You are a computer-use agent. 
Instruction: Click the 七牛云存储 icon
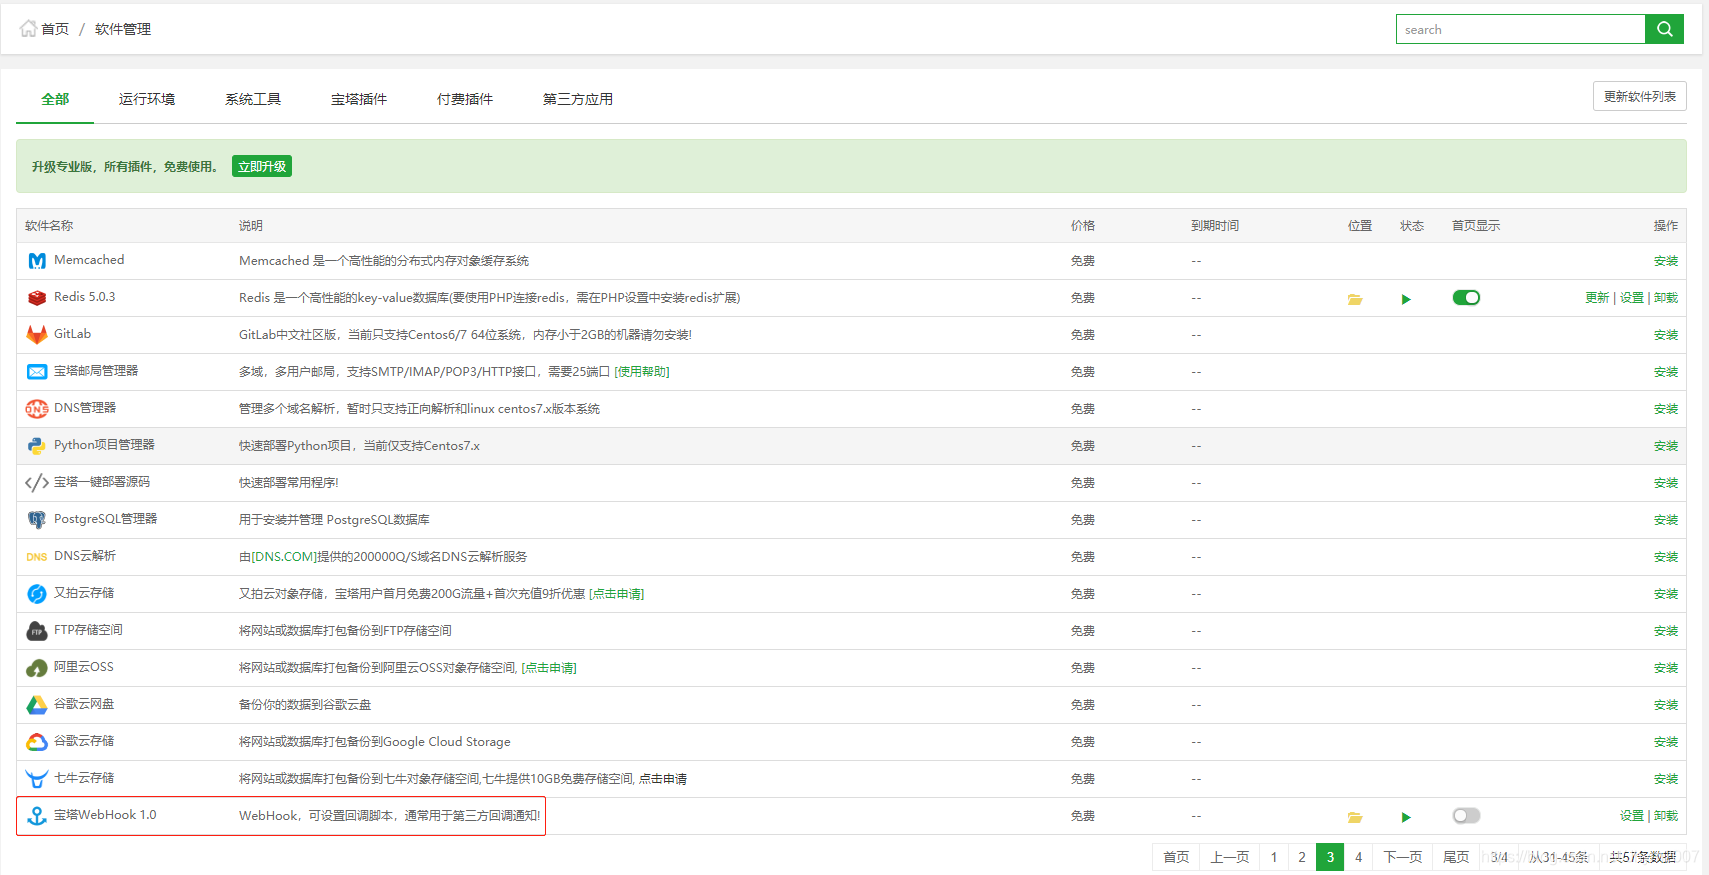click(37, 779)
